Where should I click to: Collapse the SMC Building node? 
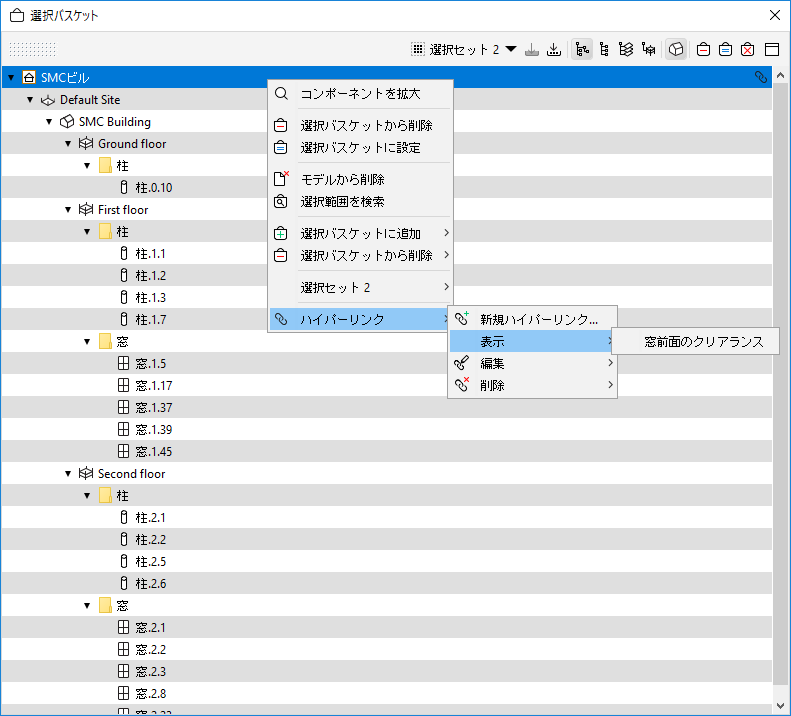click(49, 122)
